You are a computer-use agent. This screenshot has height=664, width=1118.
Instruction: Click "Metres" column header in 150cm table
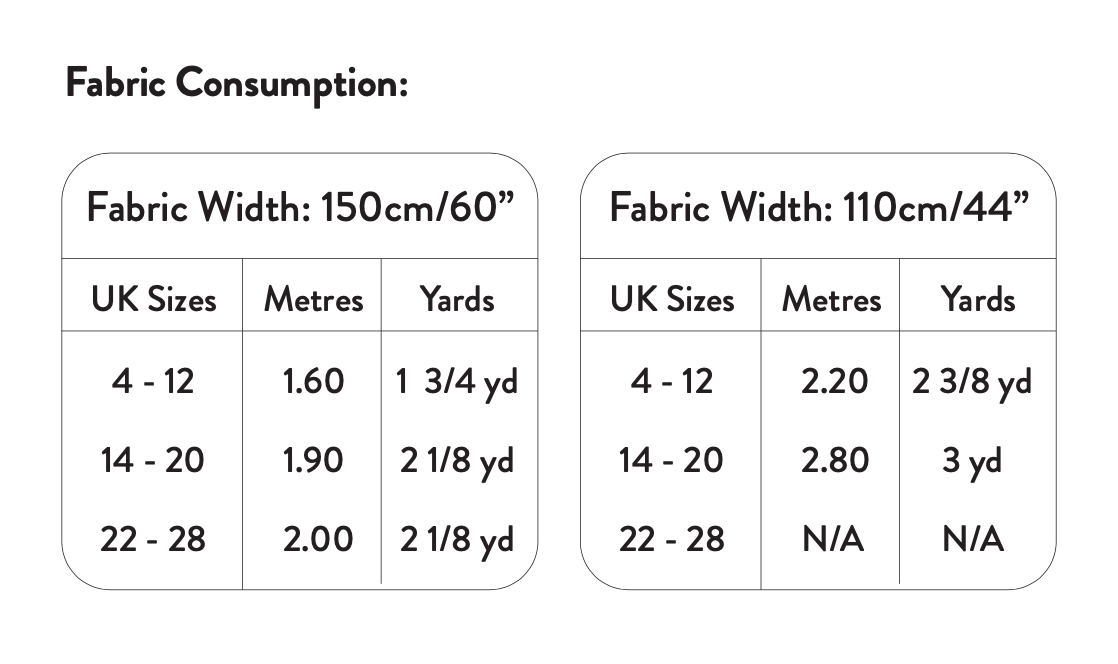click(x=313, y=299)
